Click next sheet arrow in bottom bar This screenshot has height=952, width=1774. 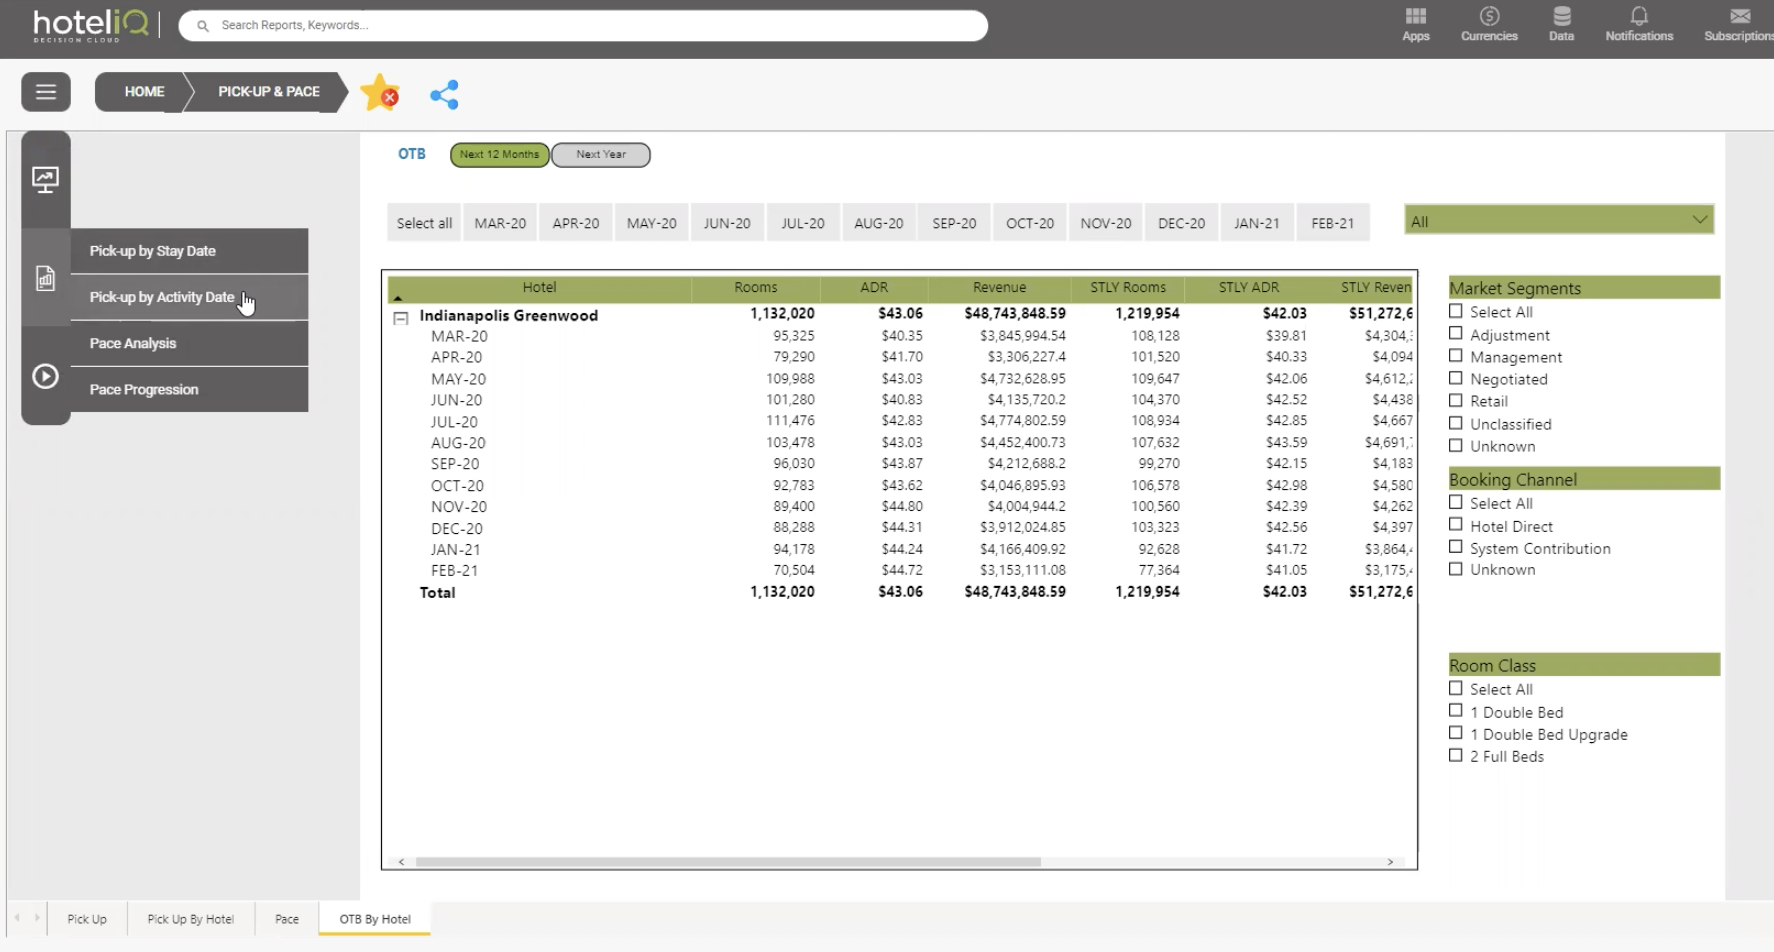(x=37, y=918)
